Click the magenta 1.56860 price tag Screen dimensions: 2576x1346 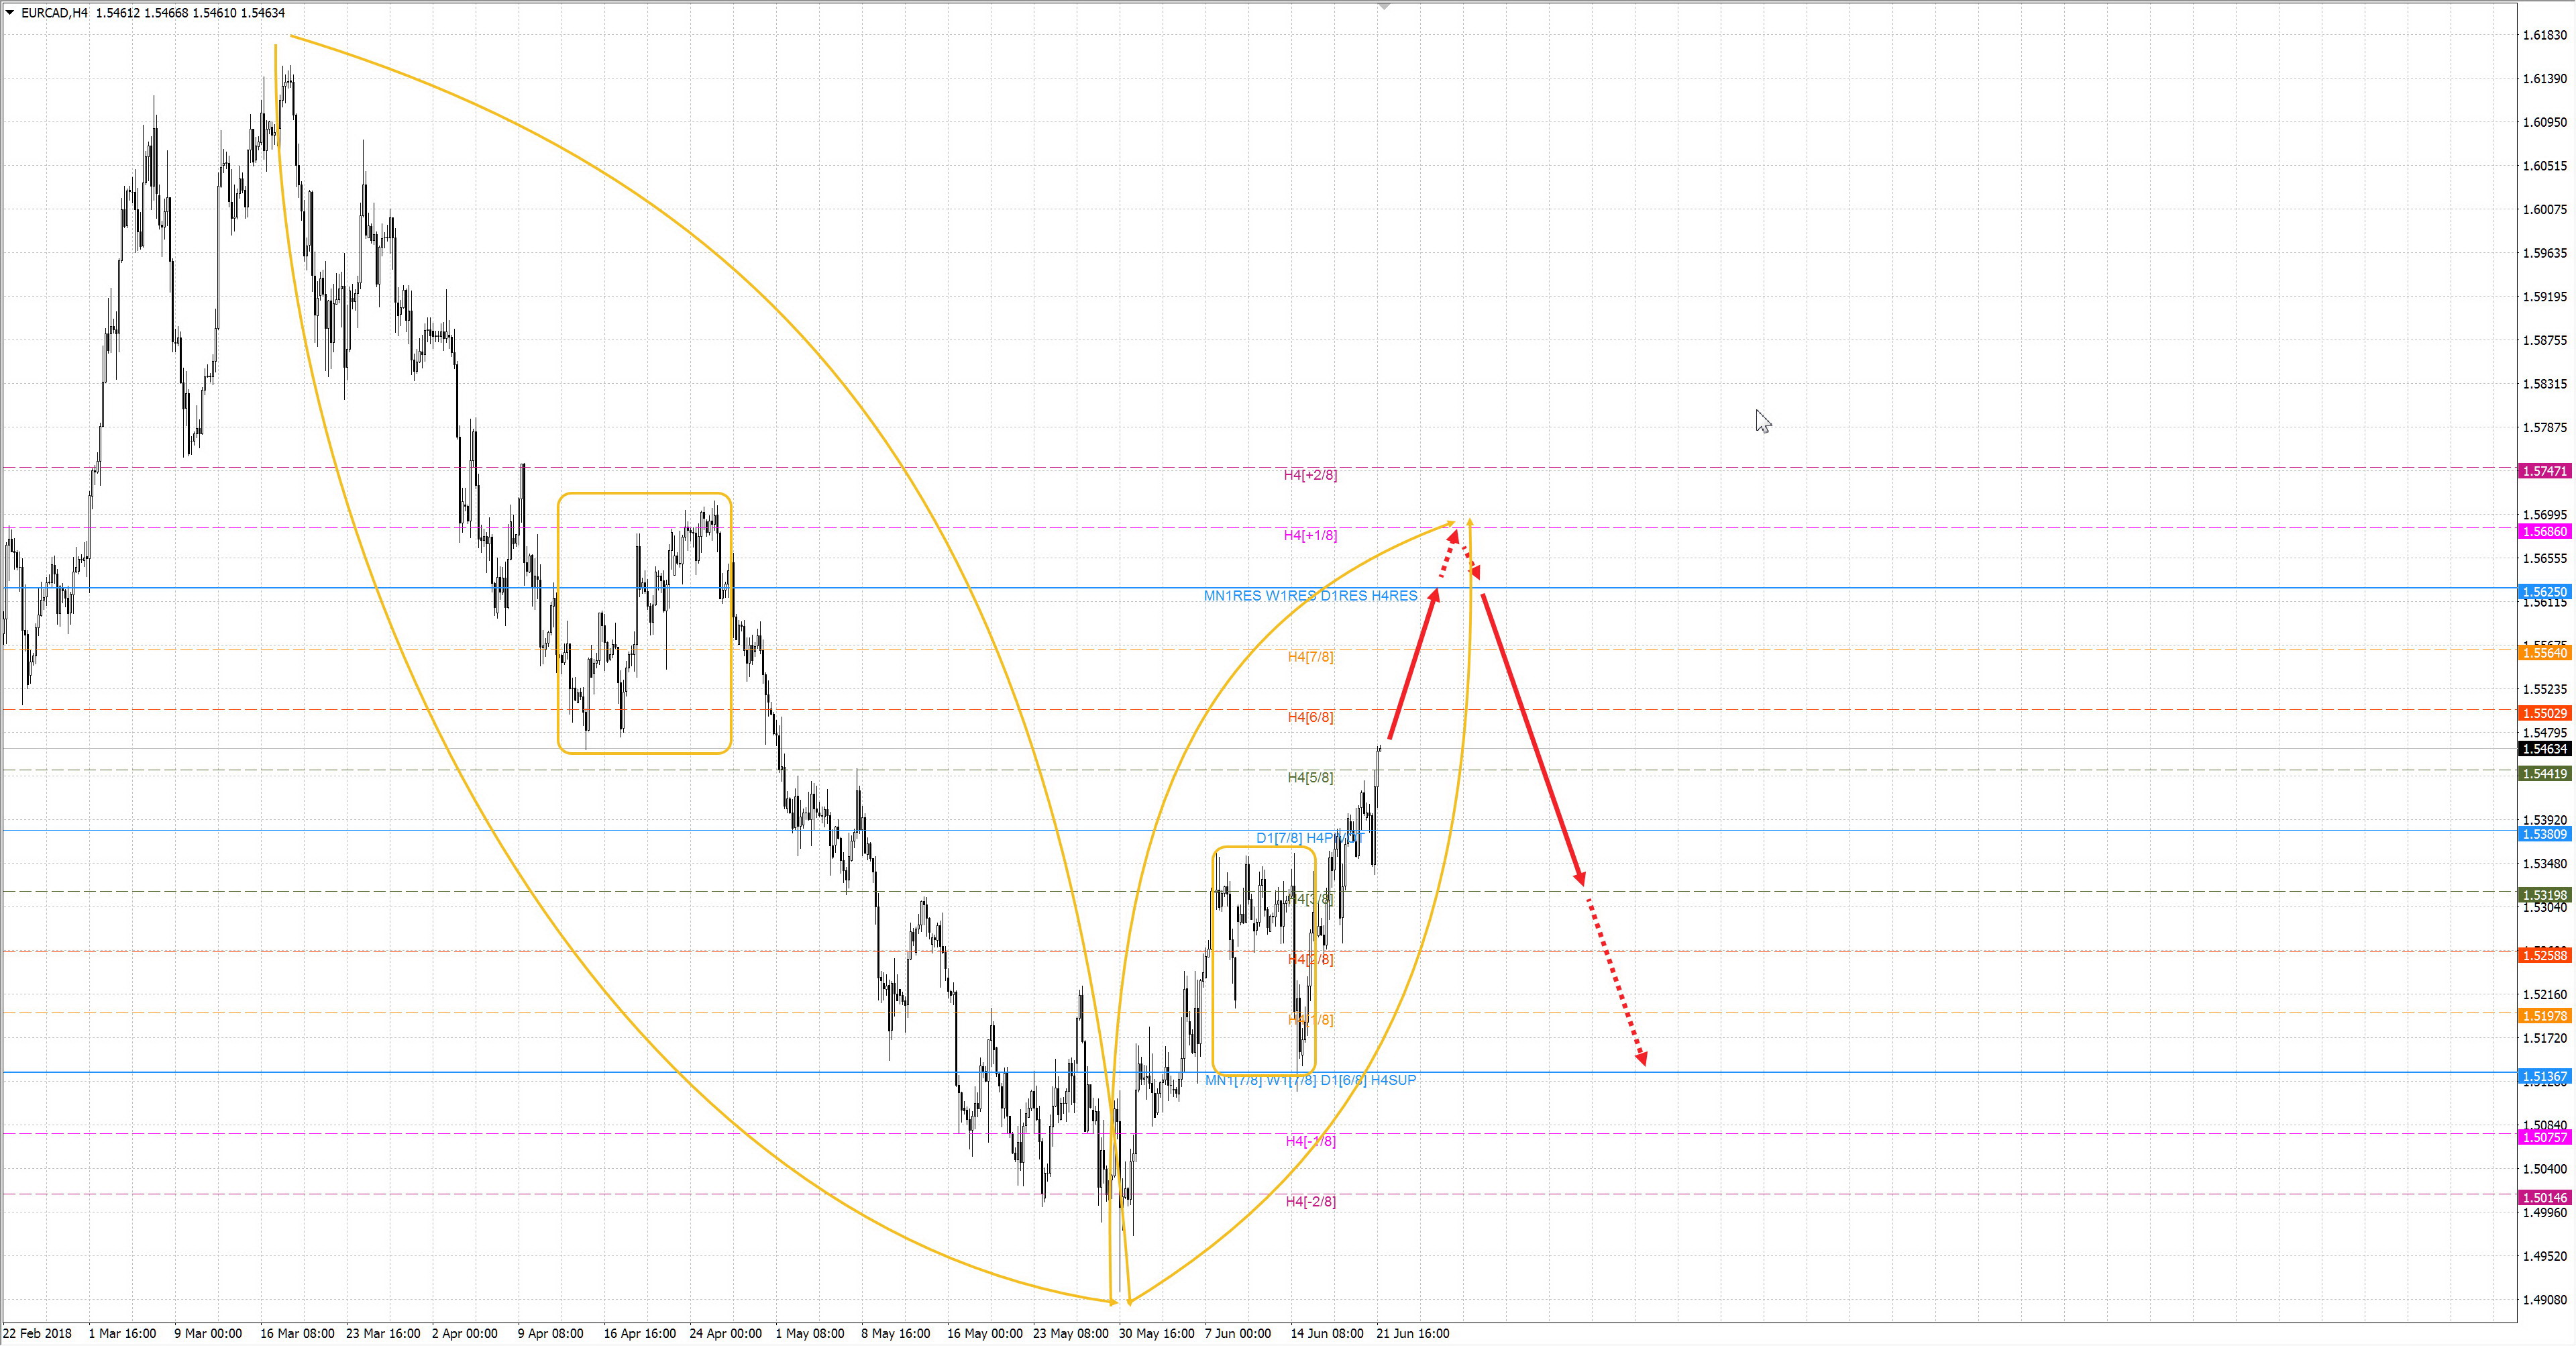[x=2544, y=532]
